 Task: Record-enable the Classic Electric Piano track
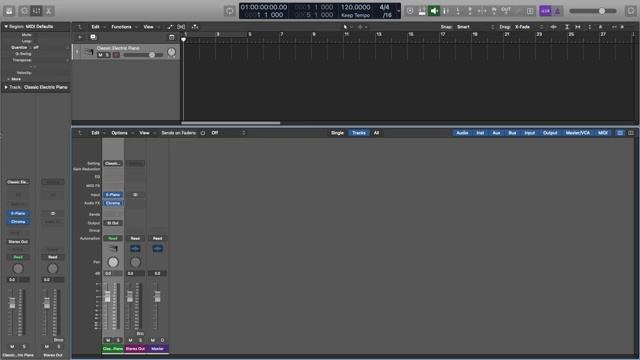(116, 55)
